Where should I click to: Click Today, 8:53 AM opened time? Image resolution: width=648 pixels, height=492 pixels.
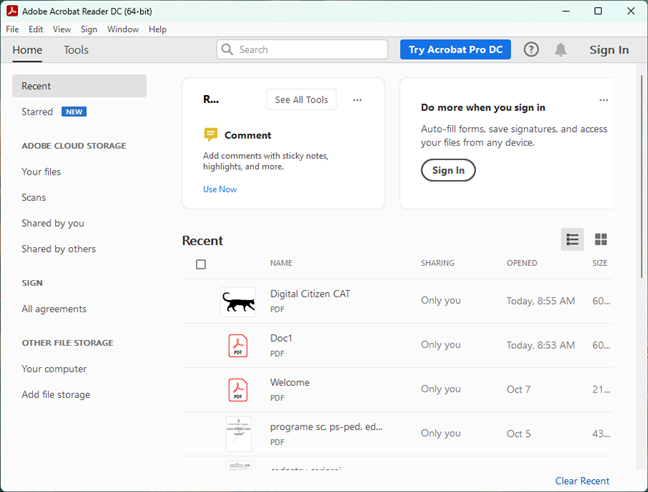[541, 345]
